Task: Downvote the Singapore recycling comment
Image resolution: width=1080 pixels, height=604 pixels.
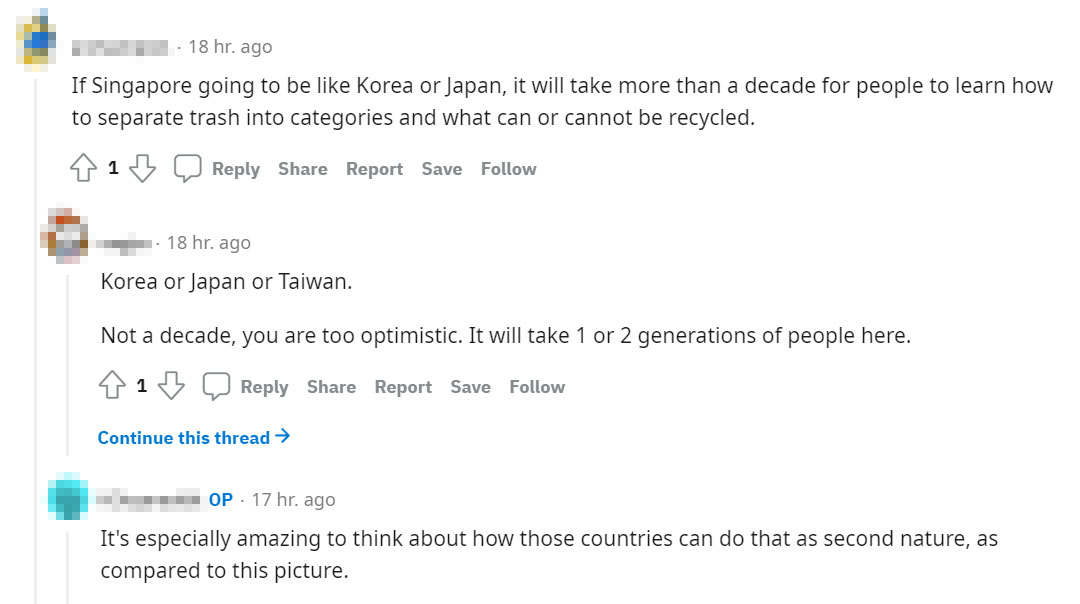Action: pos(143,169)
